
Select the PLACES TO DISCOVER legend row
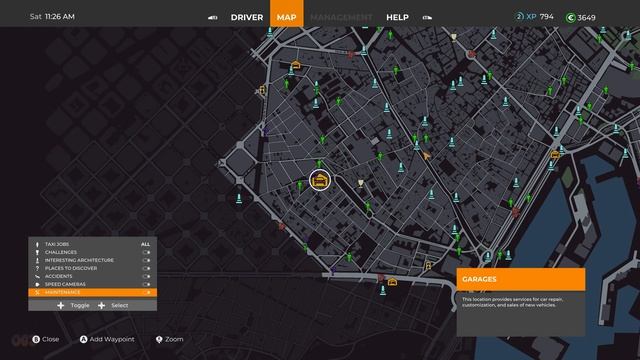point(93,268)
